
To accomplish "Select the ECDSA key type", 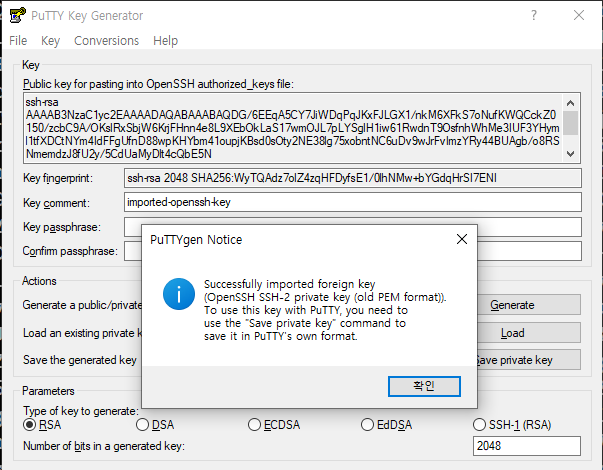I will coord(274,425).
